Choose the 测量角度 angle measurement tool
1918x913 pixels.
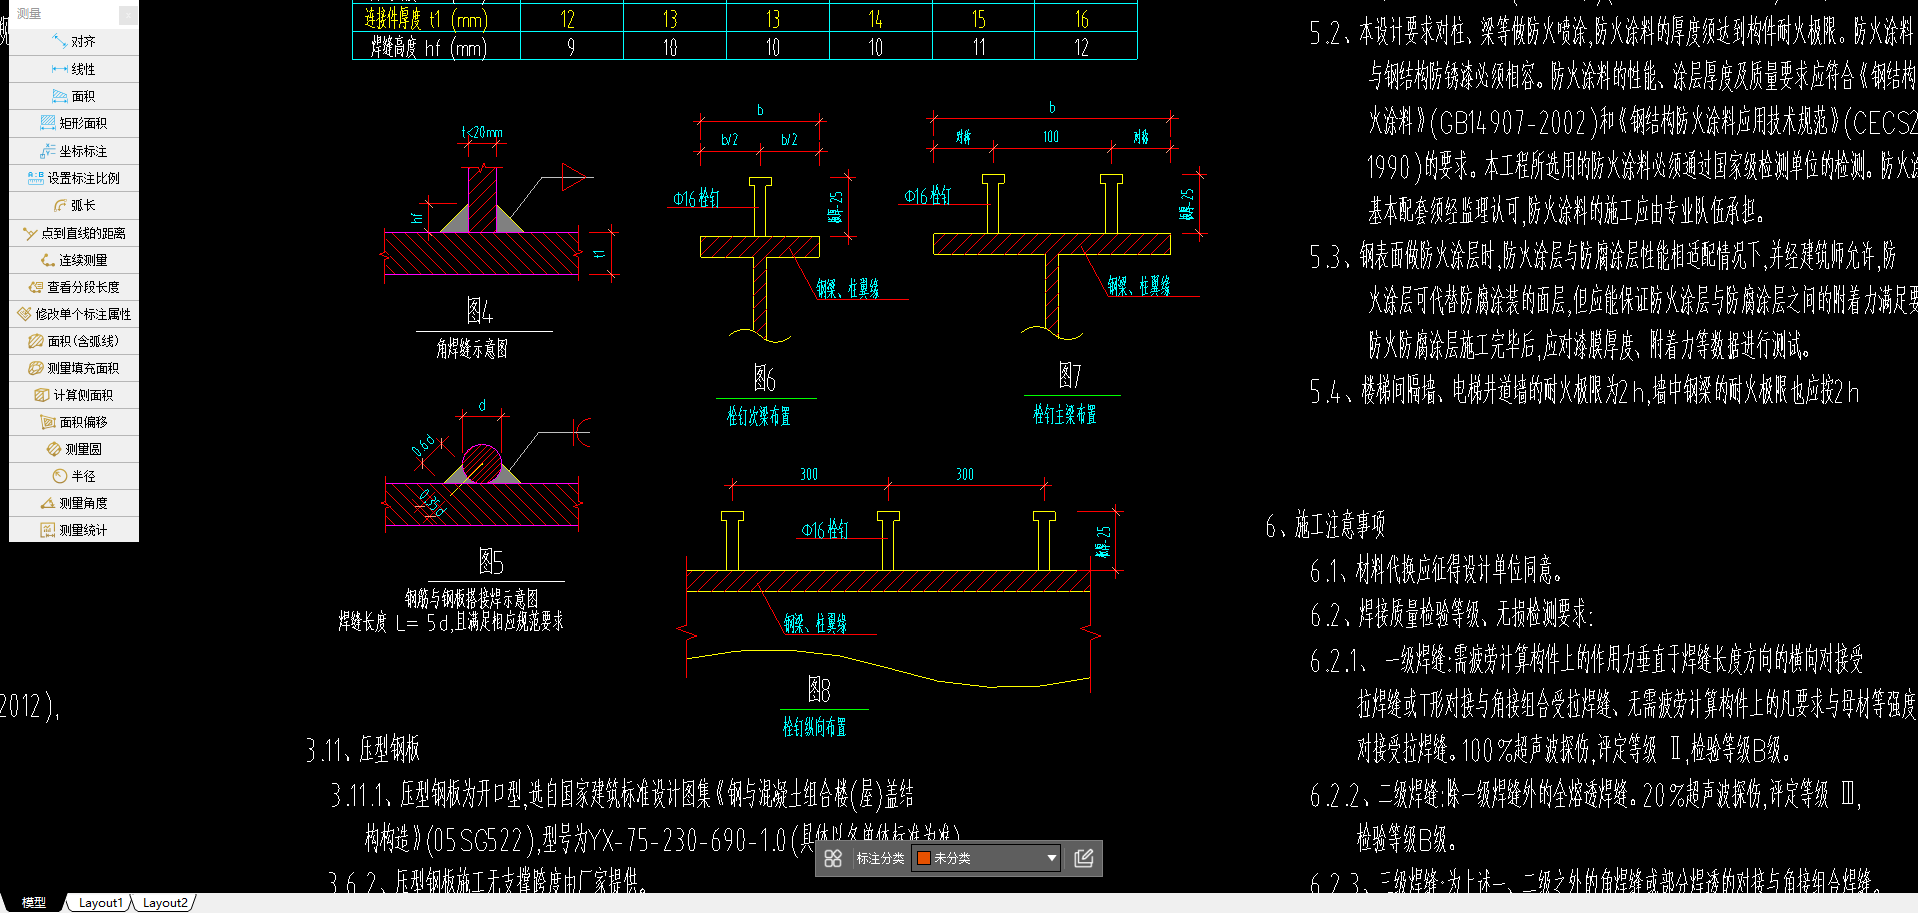click(x=74, y=503)
